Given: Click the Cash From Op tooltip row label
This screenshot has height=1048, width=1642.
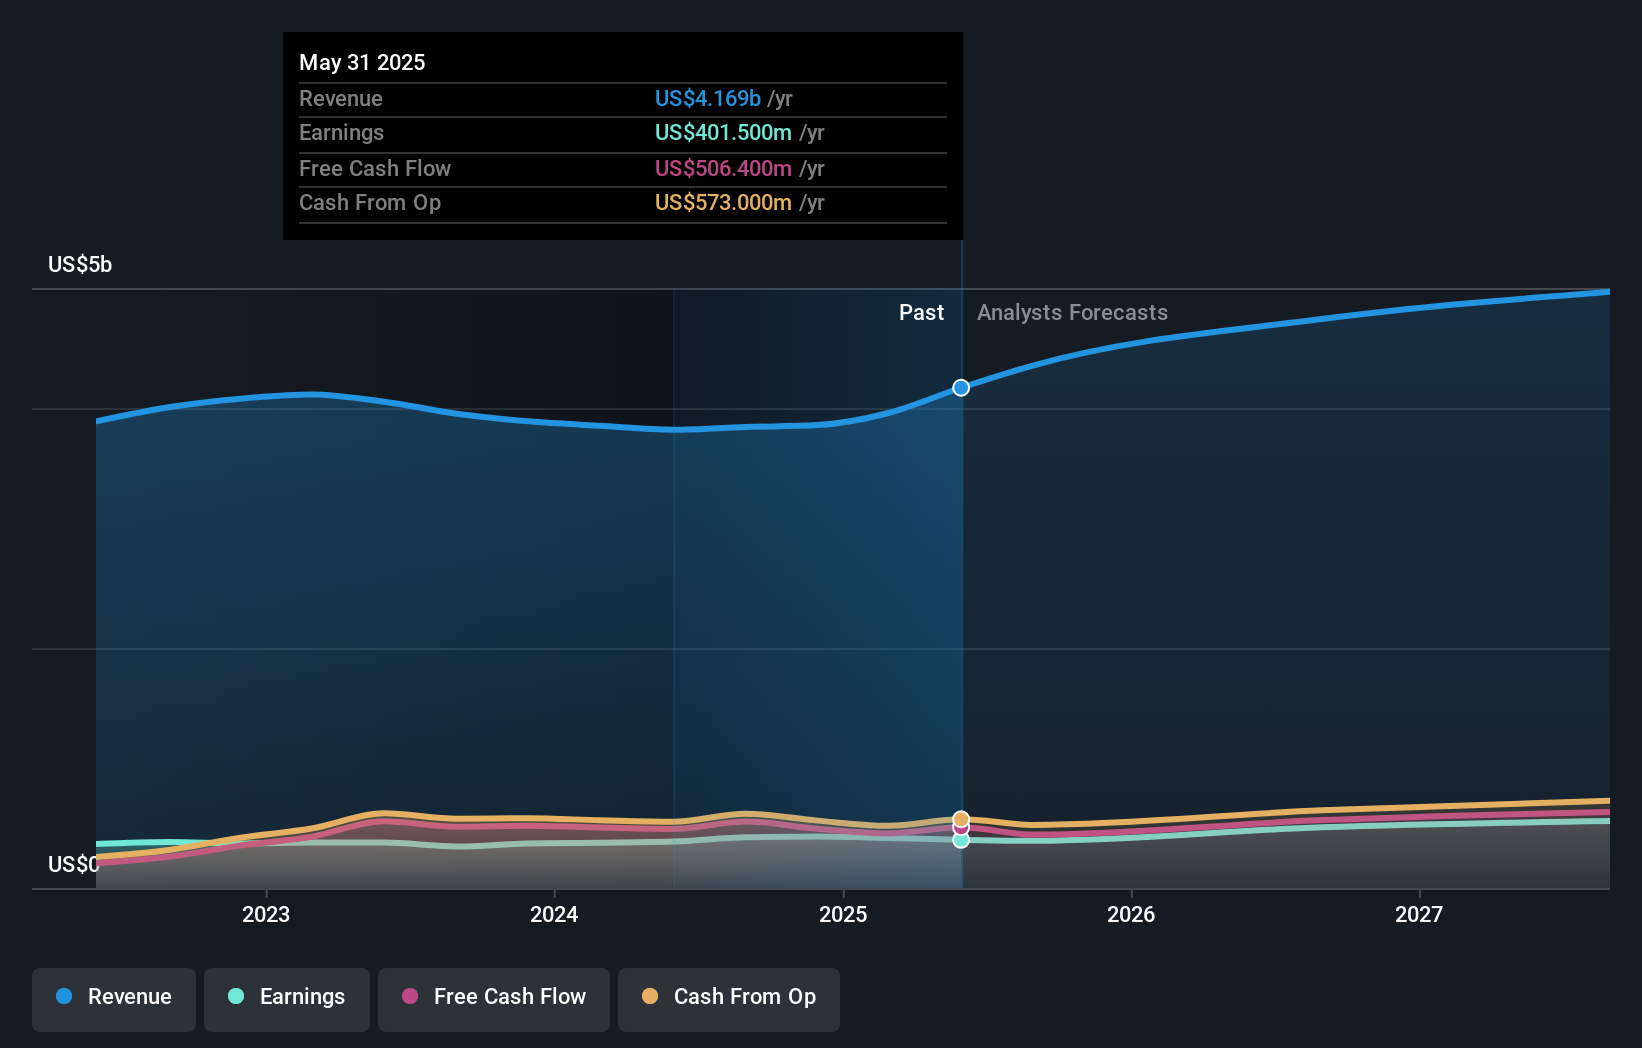Looking at the screenshot, I should point(370,202).
